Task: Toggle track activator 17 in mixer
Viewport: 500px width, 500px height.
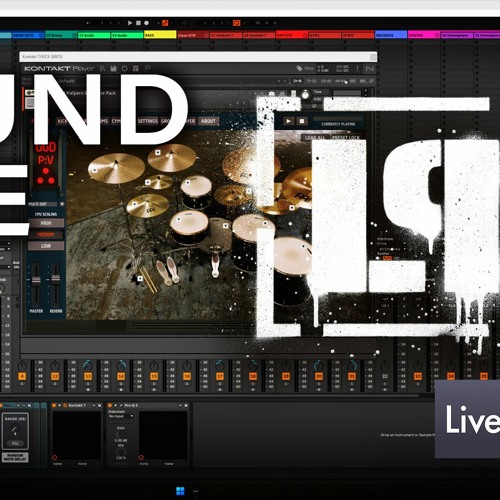Action: pyautogui.click(x=220, y=376)
